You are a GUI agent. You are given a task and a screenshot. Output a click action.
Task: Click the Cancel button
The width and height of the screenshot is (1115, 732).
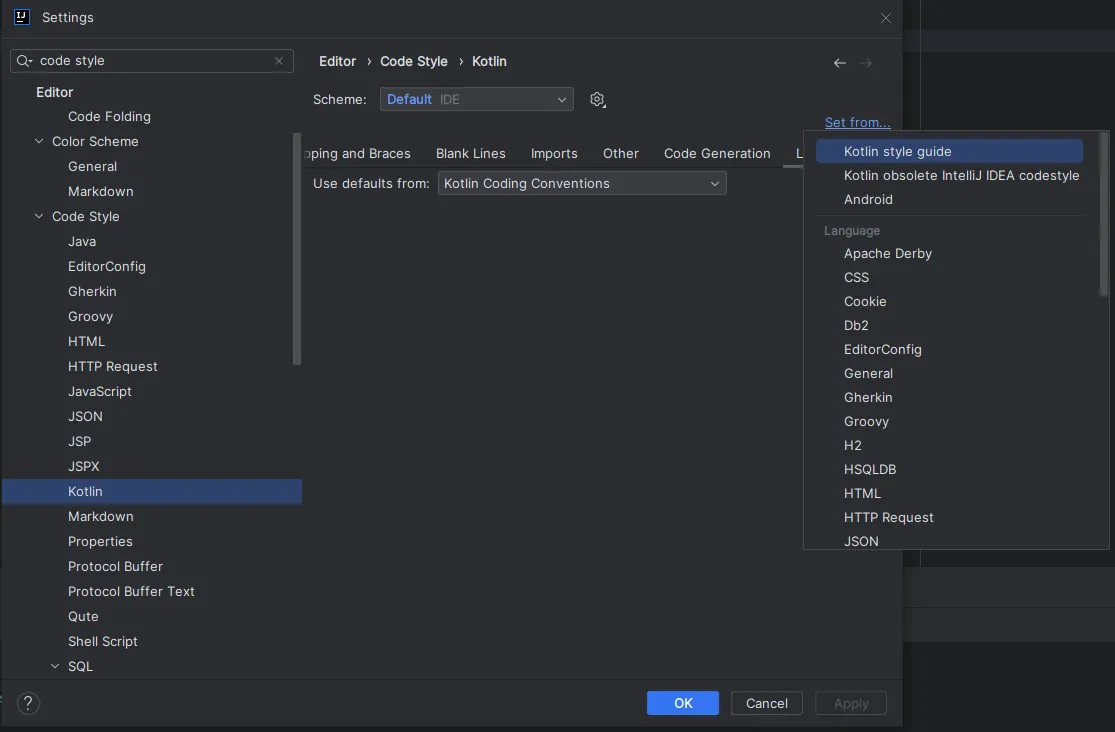(767, 703)
